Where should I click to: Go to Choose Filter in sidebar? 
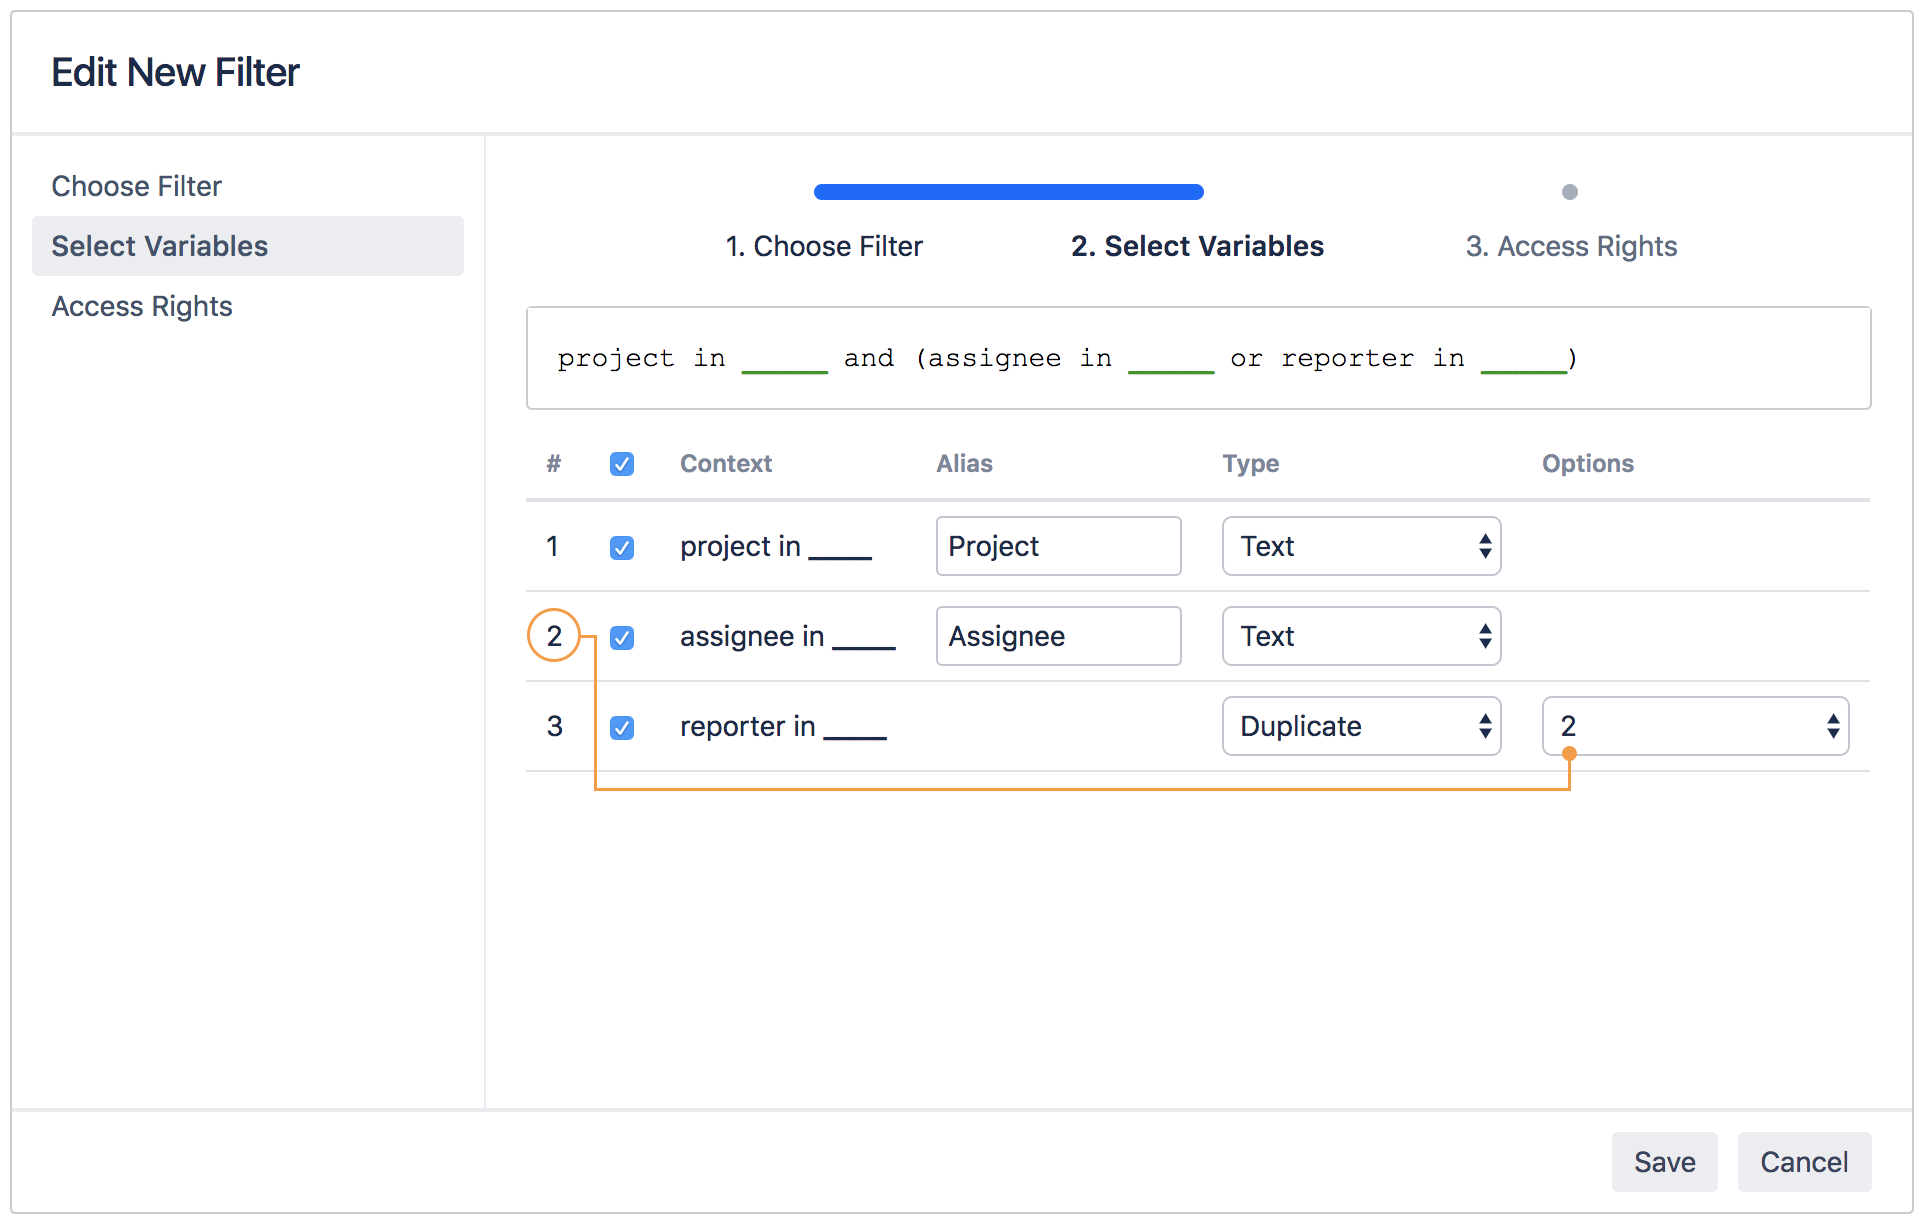click(x=137, y=186)
